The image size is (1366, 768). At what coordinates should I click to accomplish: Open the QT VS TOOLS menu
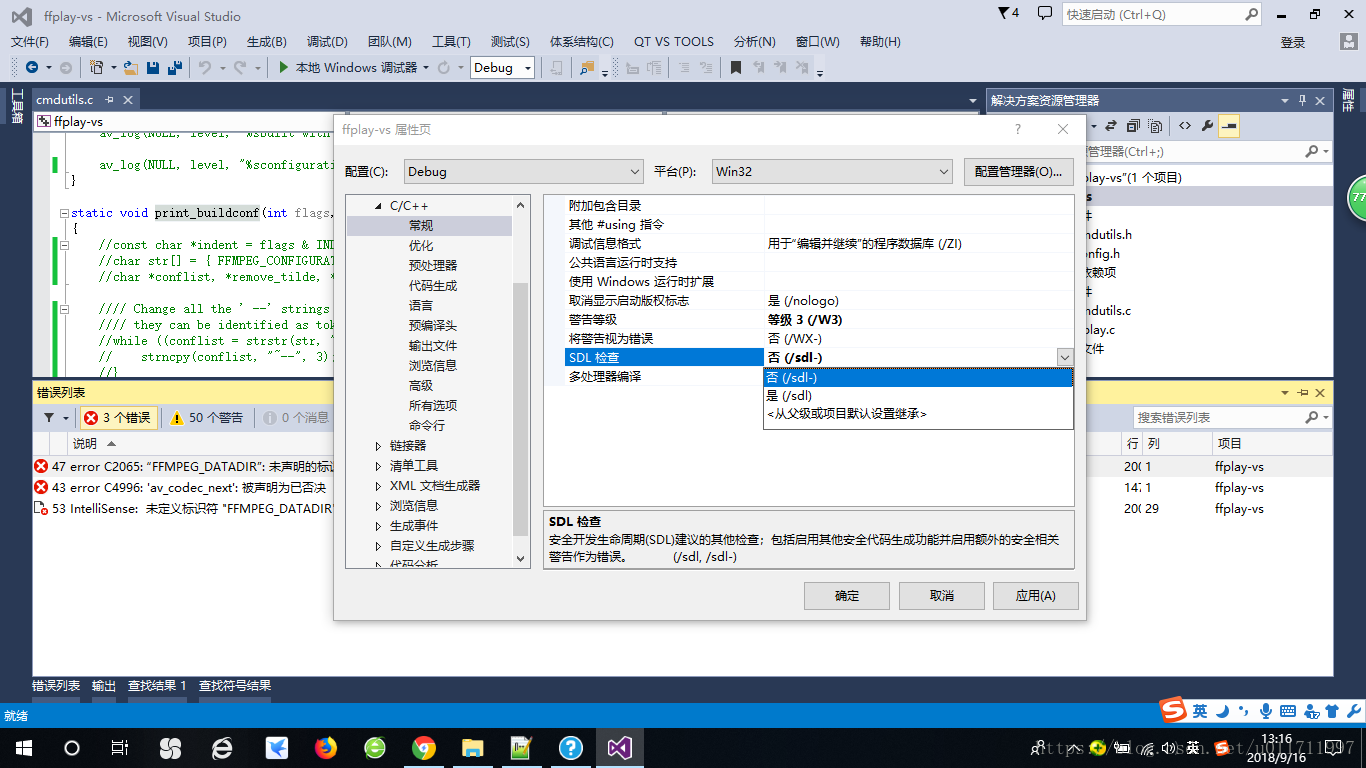click(674, 42)
